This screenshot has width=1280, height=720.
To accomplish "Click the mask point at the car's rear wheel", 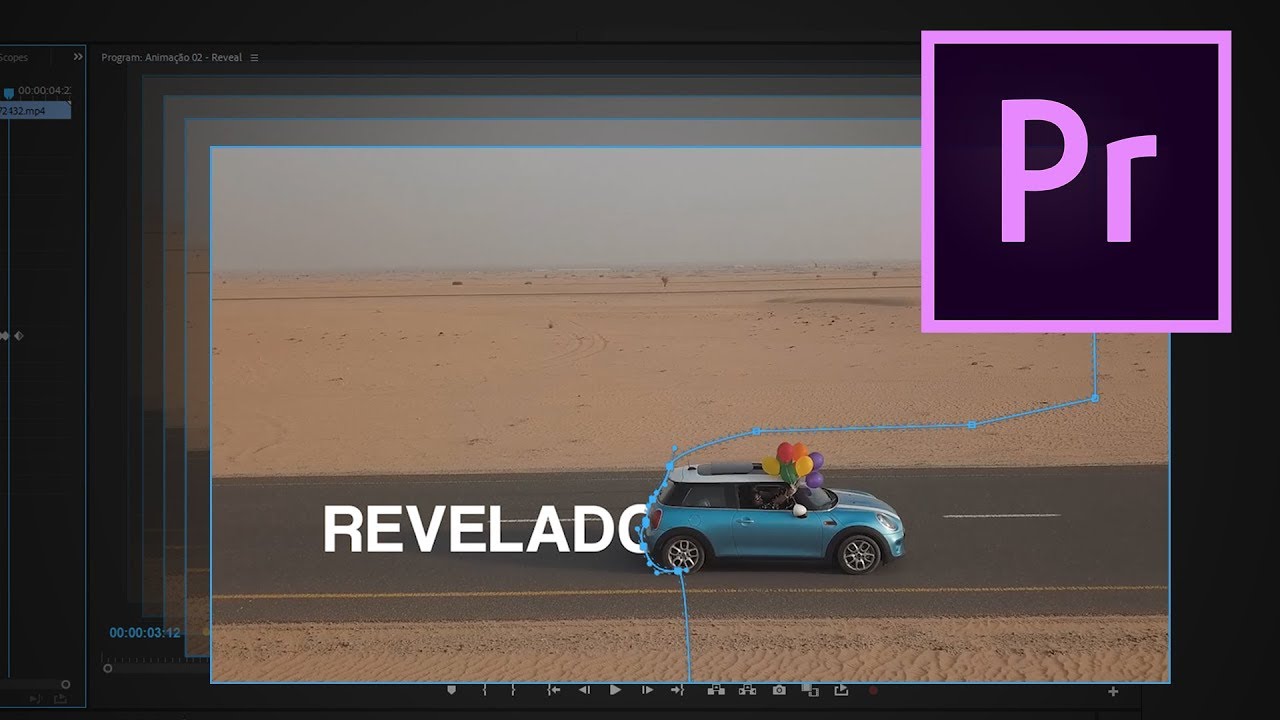I will [x=680, y=570].
